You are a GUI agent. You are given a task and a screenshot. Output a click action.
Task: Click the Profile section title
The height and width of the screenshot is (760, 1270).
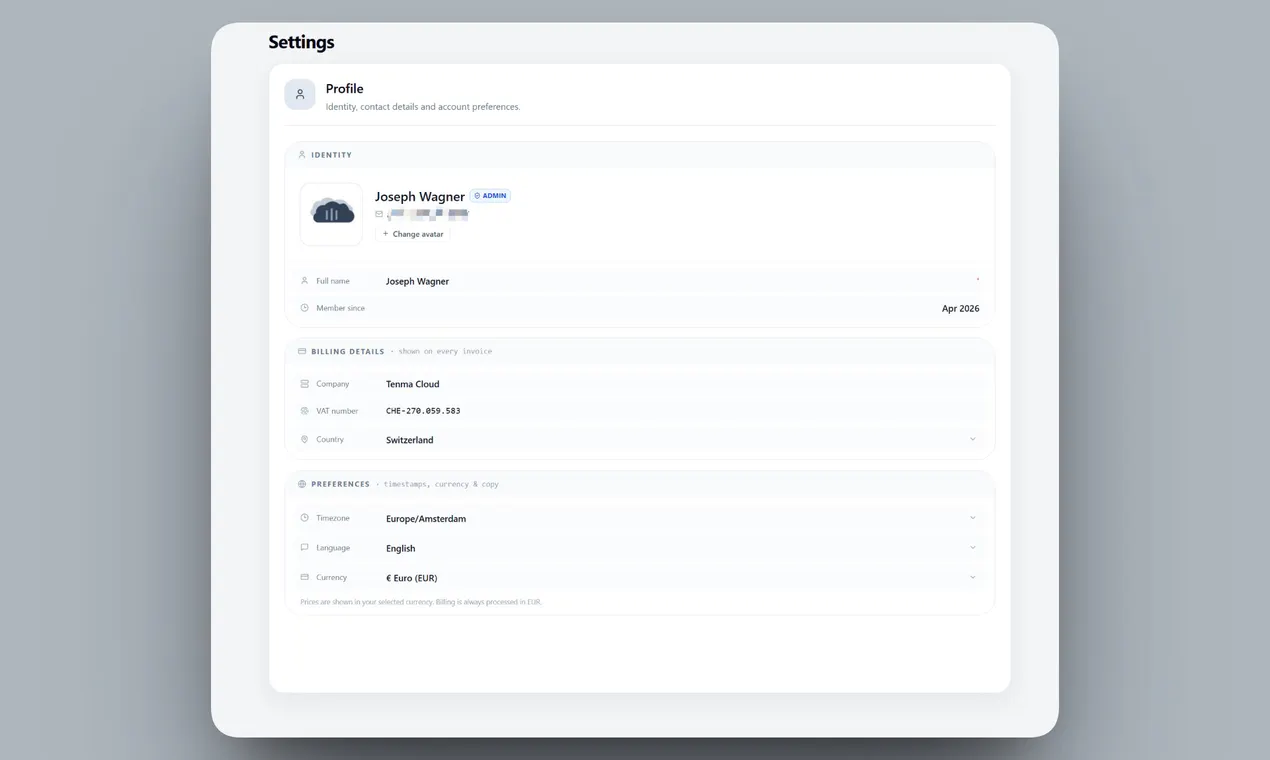[344, 88]
